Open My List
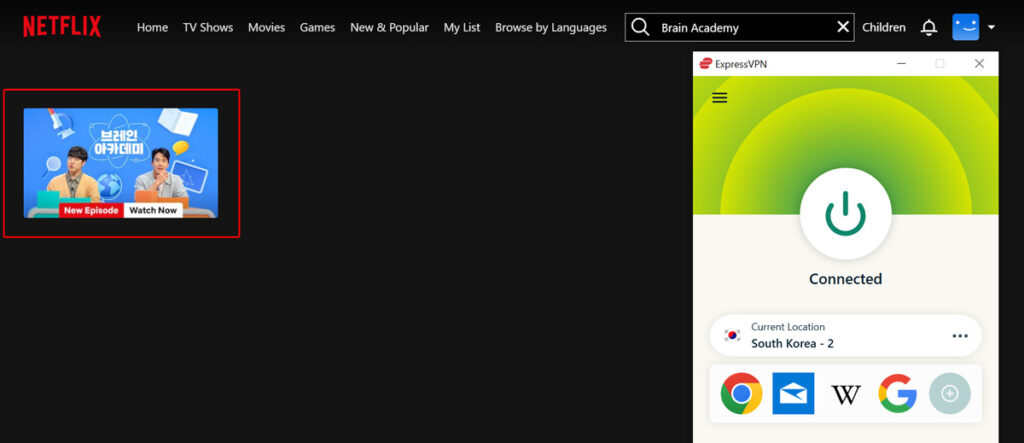The height and width of the screenshot is (443, 1024). click(462, 27)
